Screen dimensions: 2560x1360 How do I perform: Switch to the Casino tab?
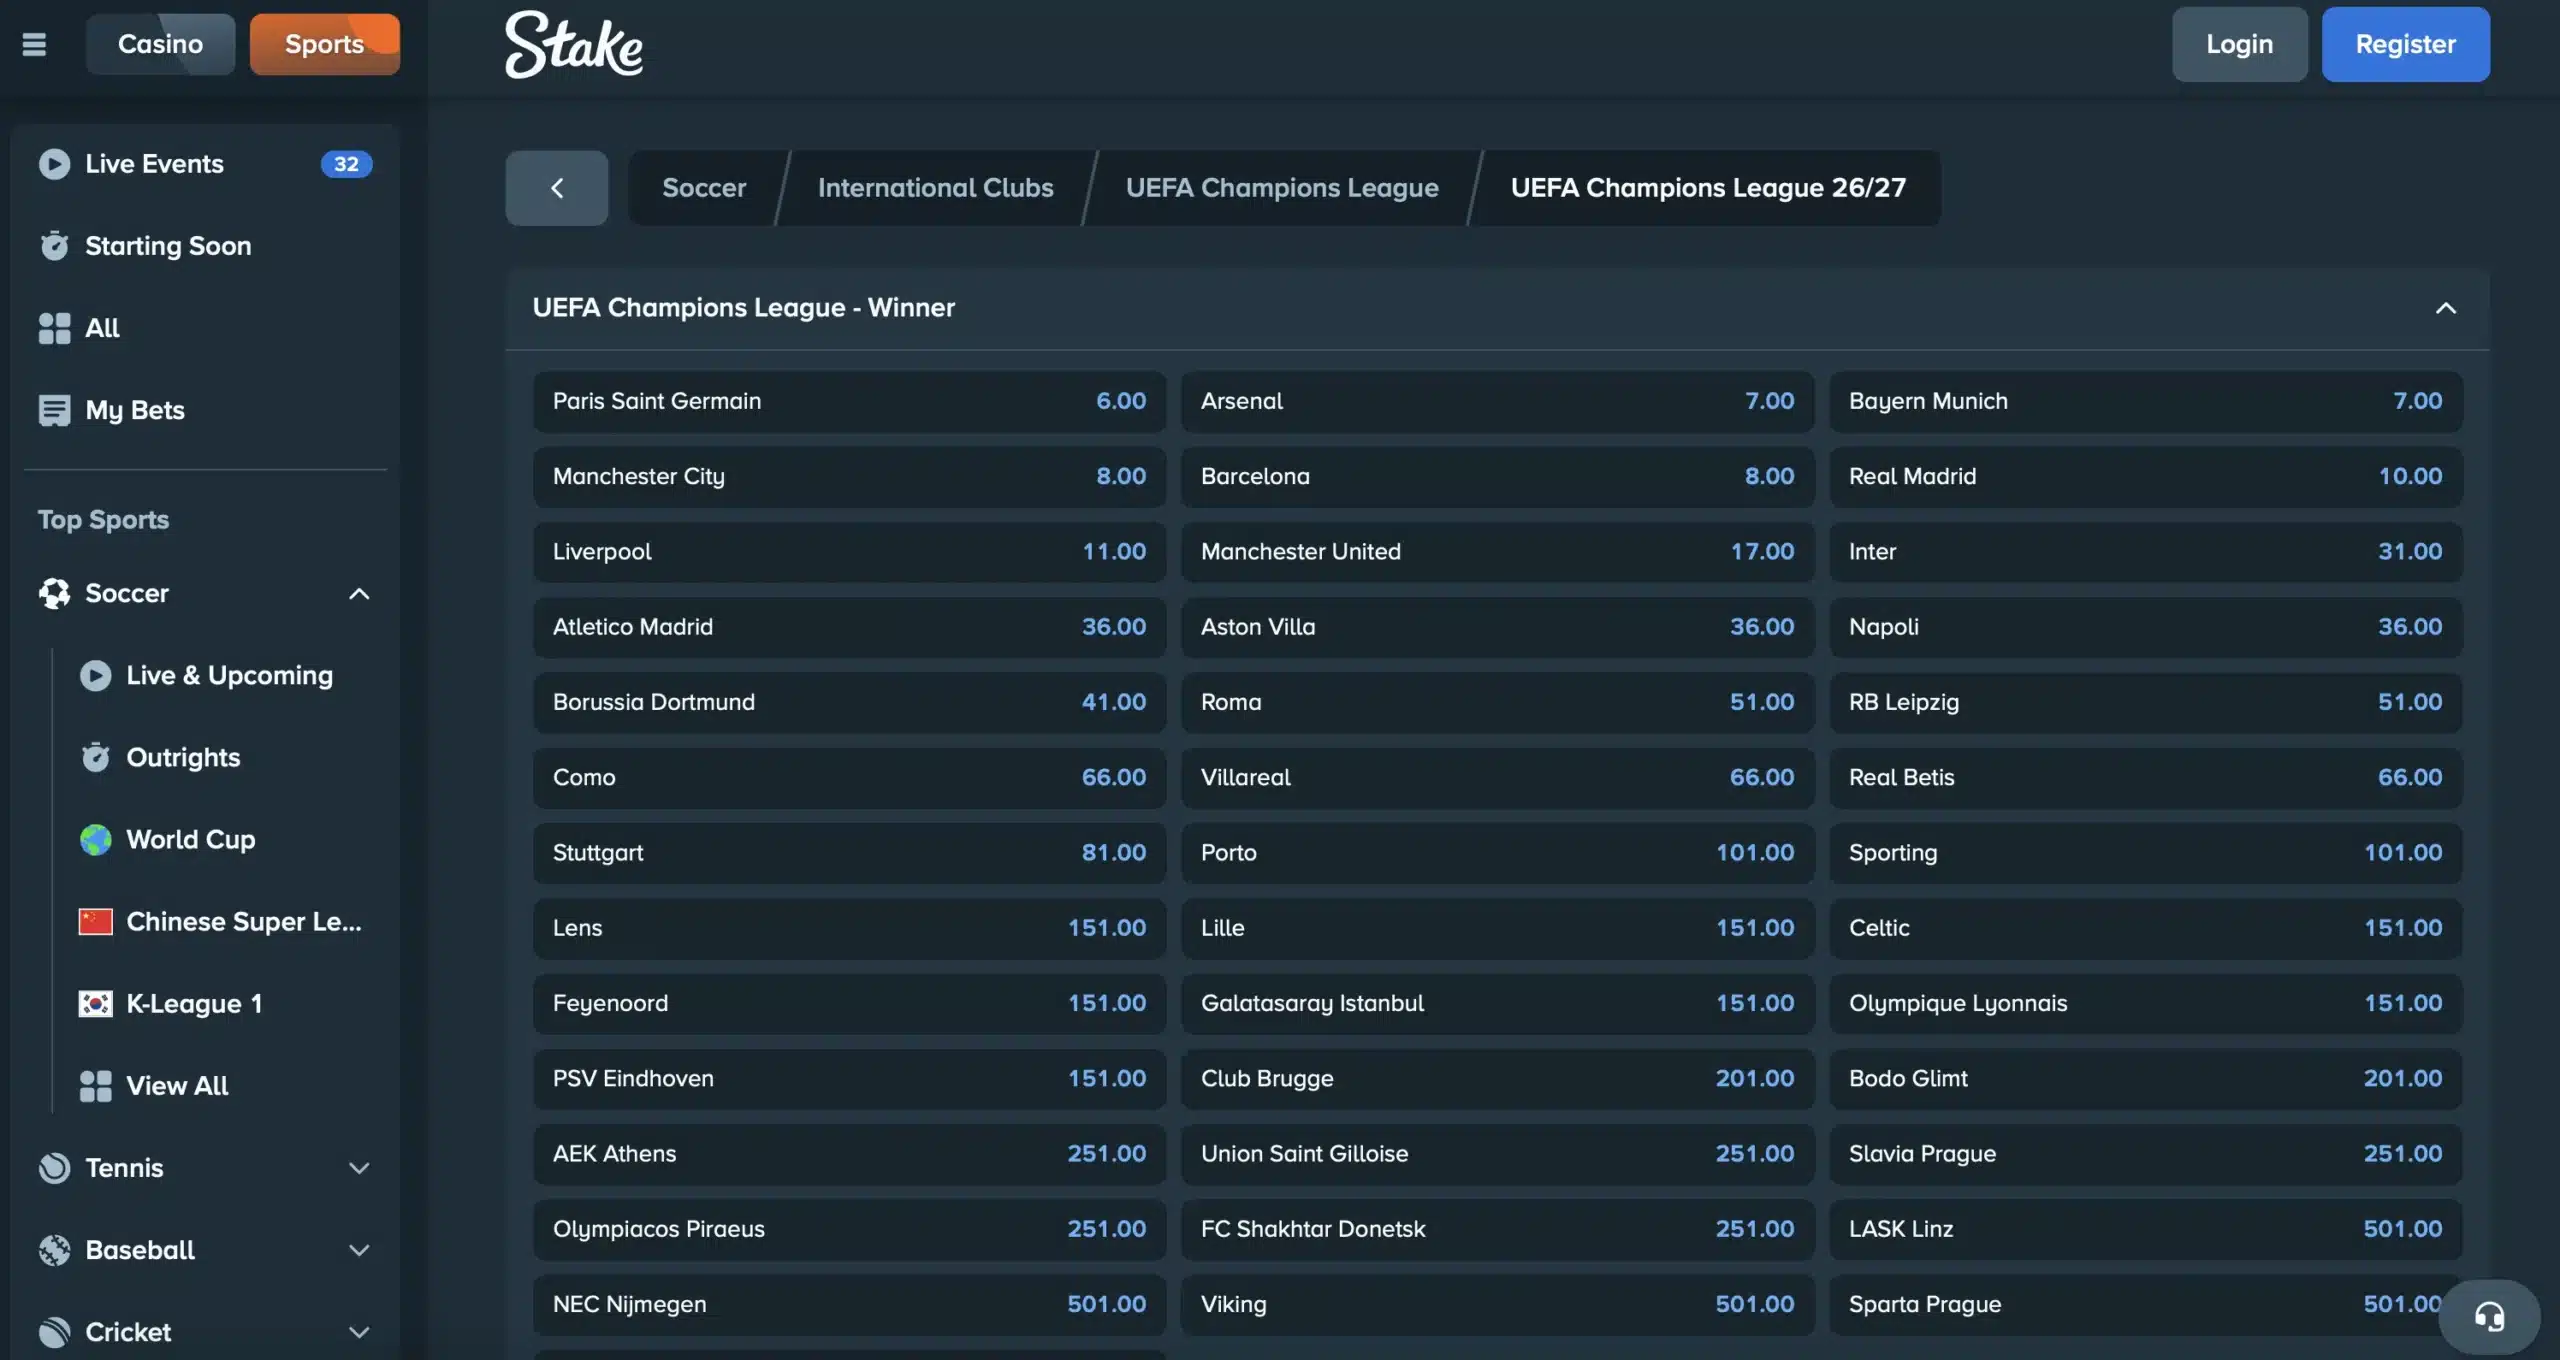click(x=160, y=44)
